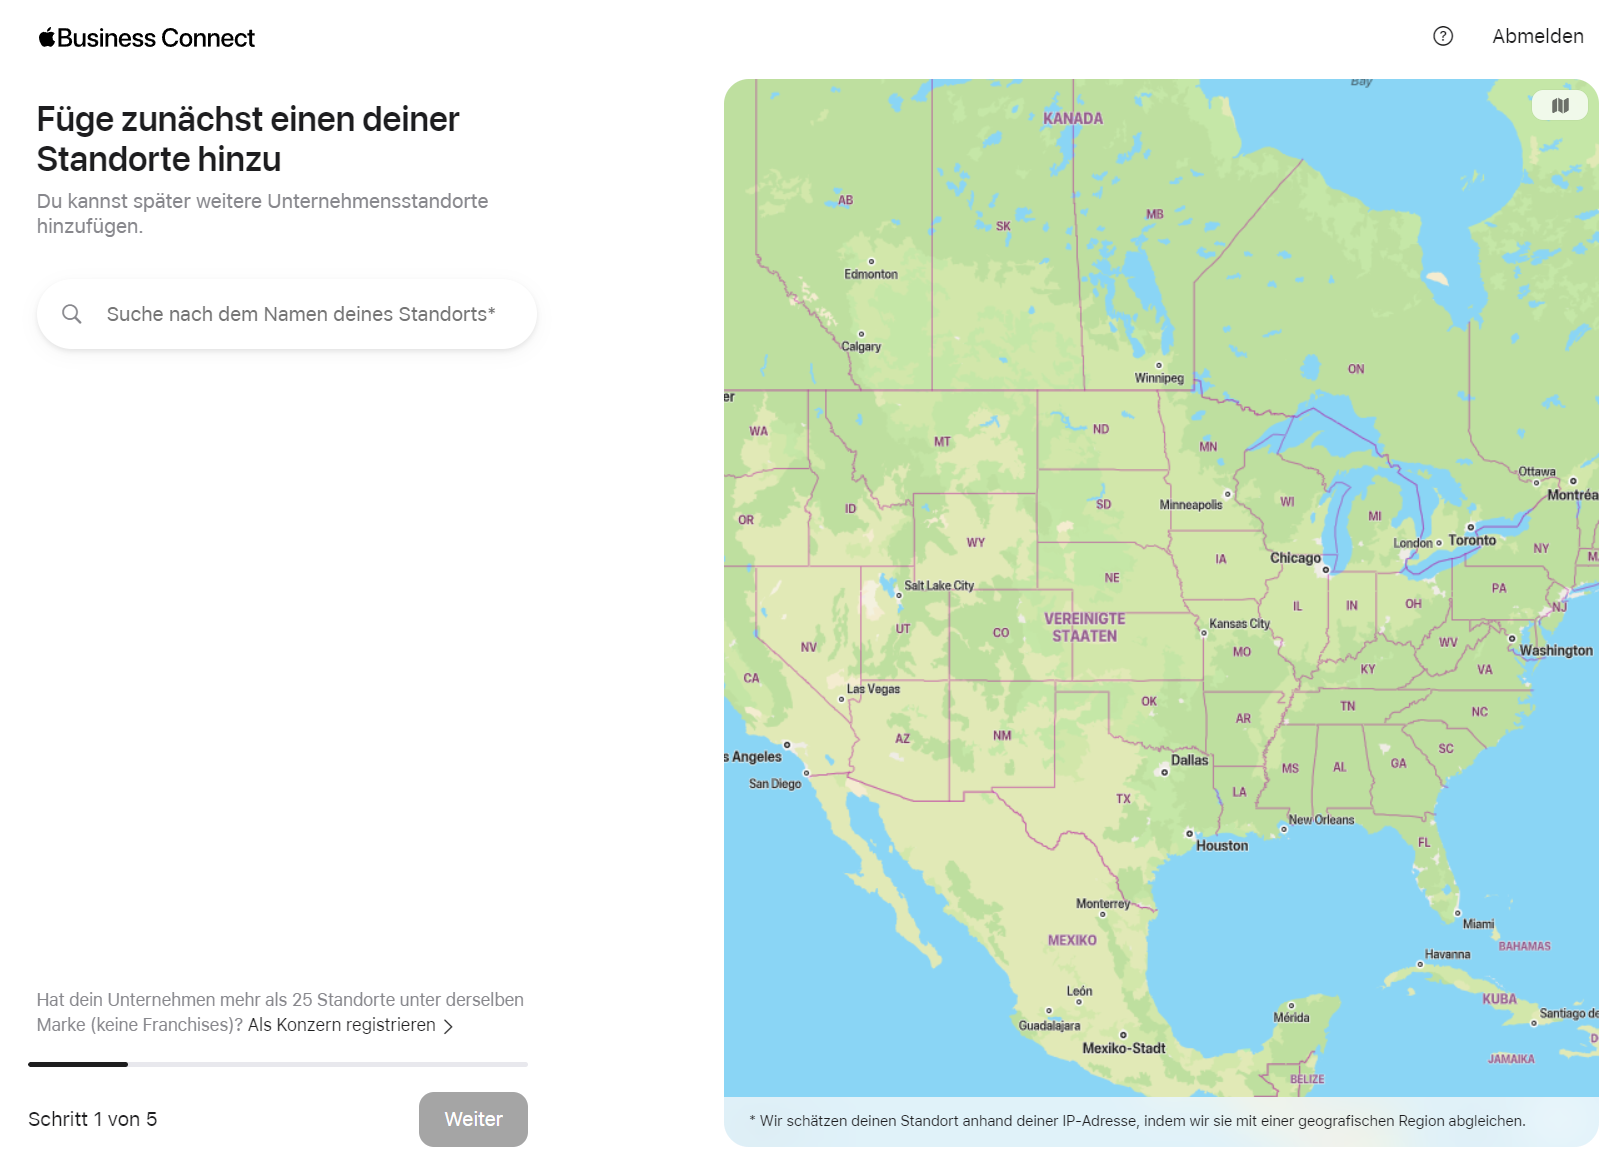
Task: Click the Washington city marker
Action: coord(1512,638)
